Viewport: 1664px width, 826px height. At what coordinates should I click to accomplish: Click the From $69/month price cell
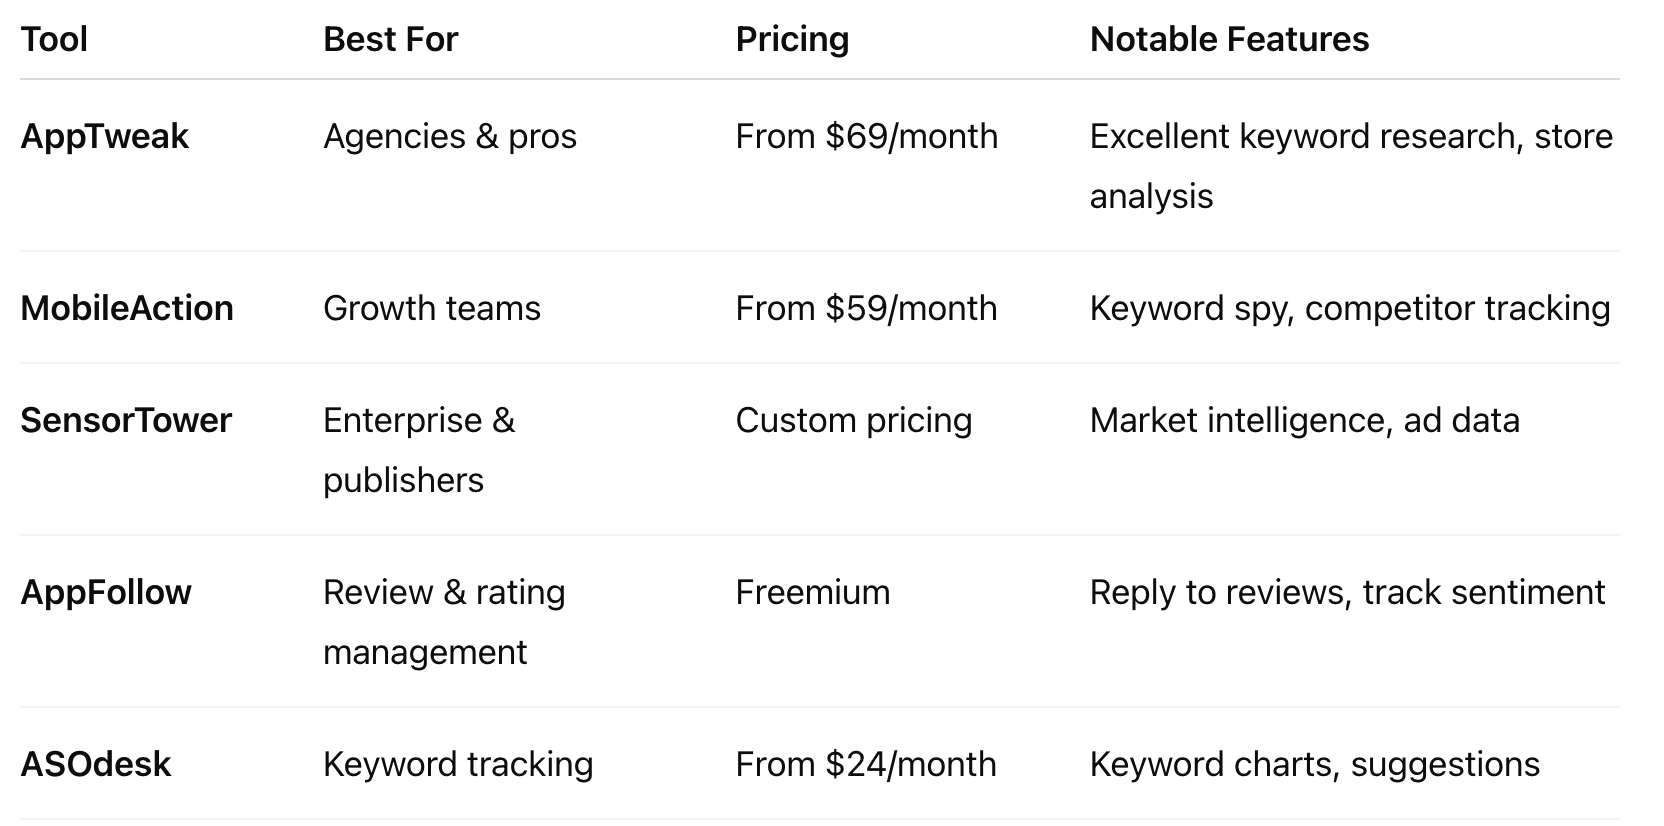click(x=866, y=136)
